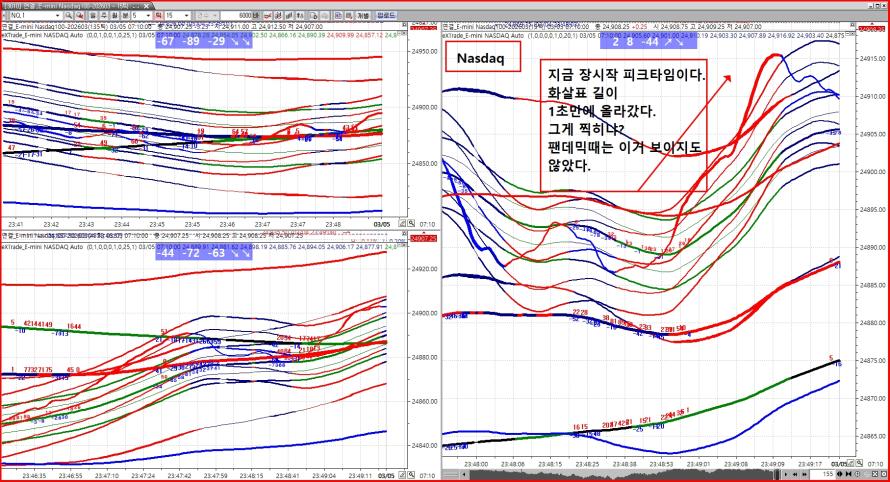Click zoom magnifier icon under top-left chart

coord(411,223)
